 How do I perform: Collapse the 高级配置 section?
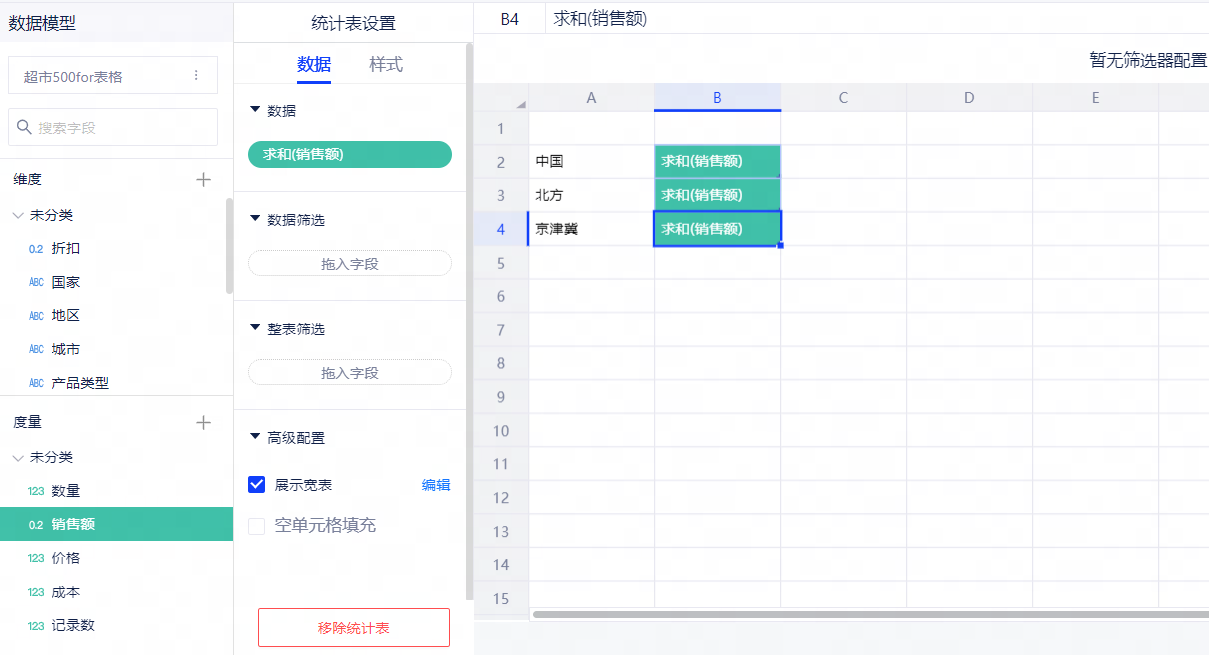tap(255, 438)
